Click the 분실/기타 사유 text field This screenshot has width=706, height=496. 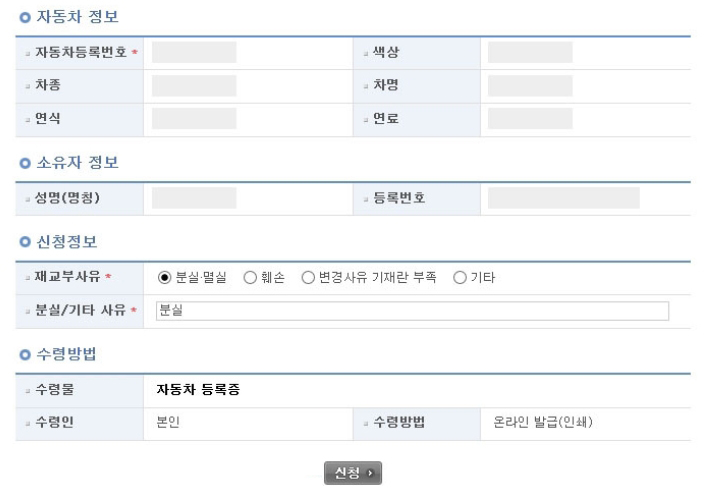[412, 311]
